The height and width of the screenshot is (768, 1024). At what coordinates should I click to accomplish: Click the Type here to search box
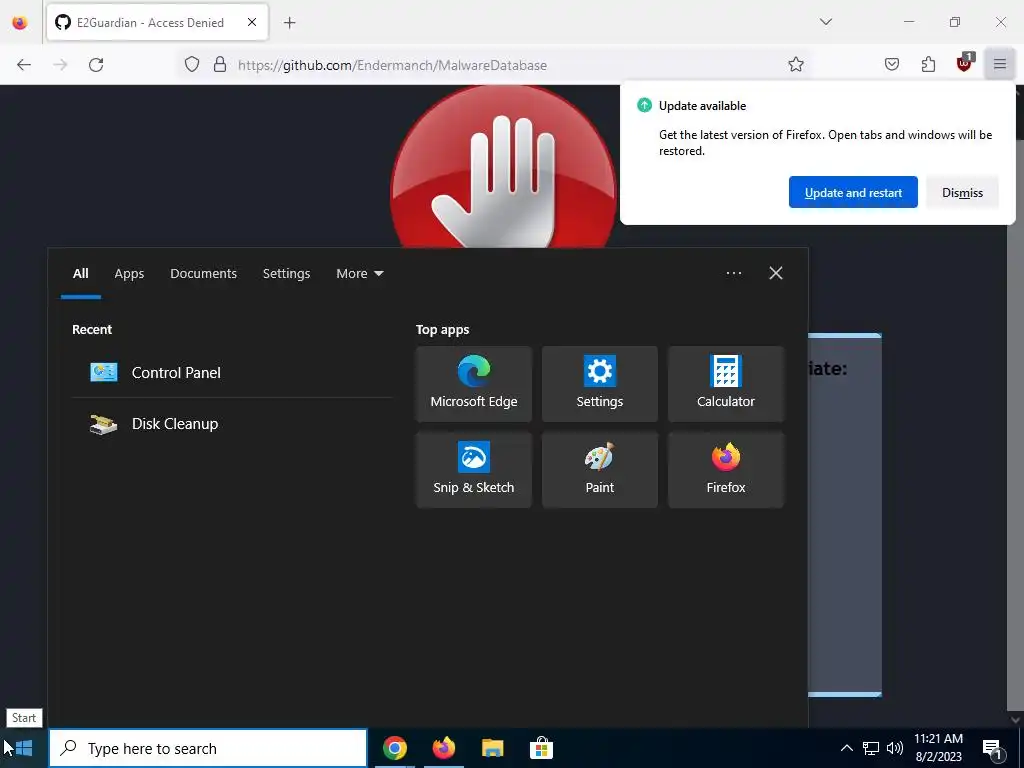(208, 748)
